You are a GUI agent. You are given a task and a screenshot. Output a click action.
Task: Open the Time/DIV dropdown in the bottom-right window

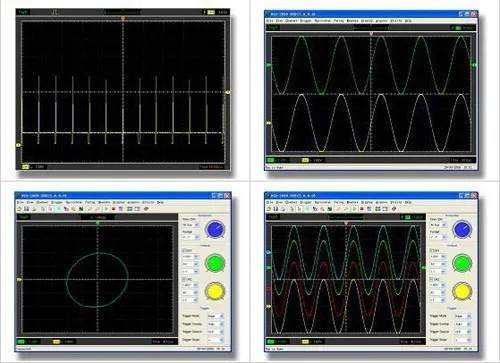pyautogui.click(x=438, y=225)
